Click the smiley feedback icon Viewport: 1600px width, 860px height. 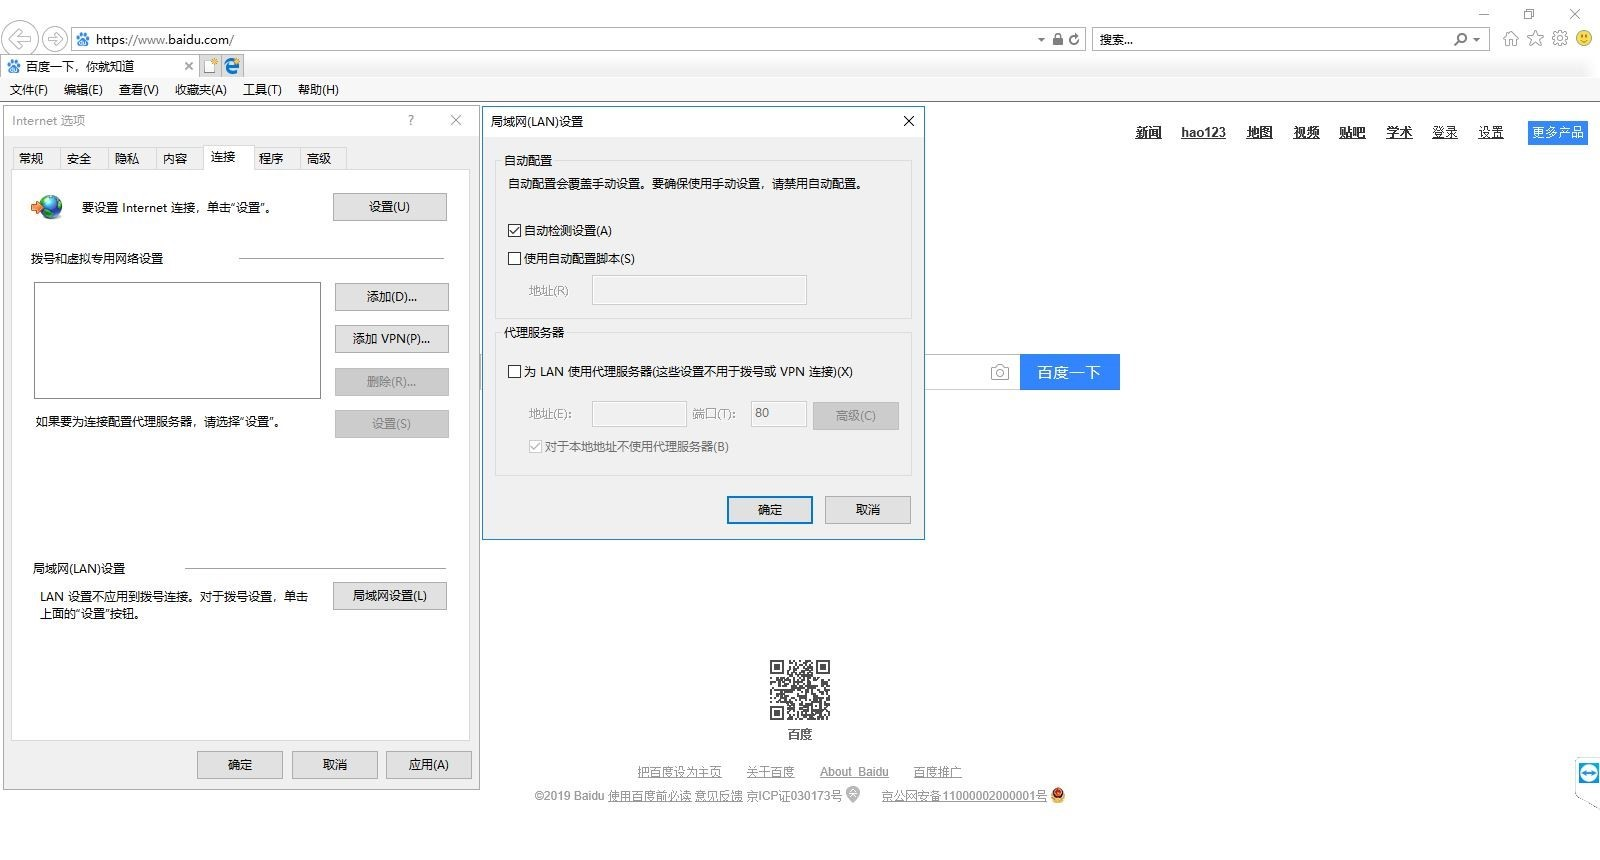coord(1584,39)
